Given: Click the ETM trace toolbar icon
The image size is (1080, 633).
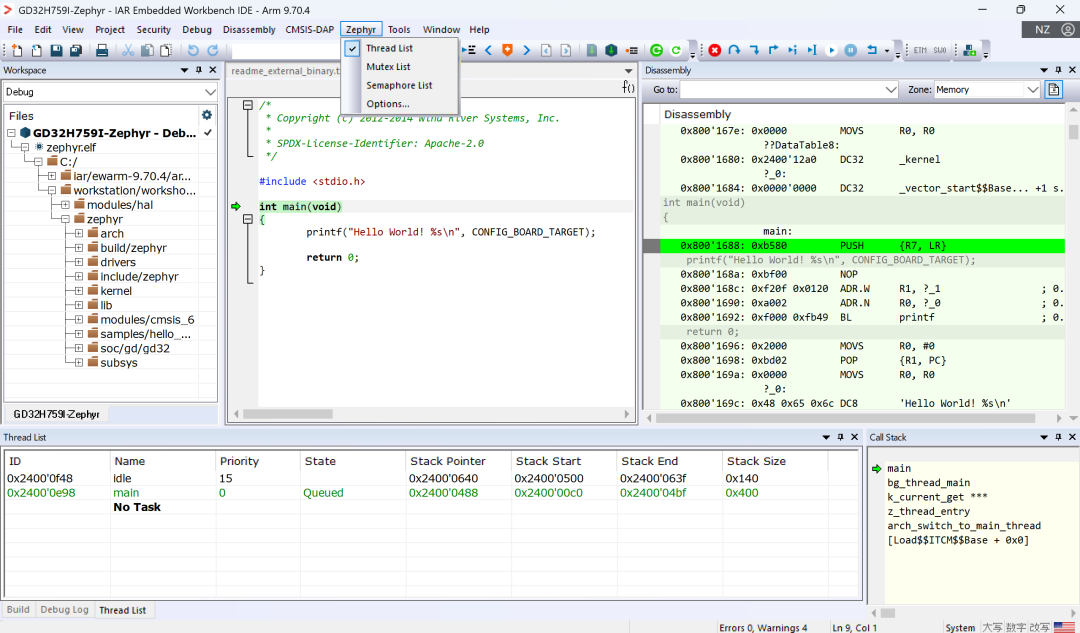Looking at the screenshot, I should pos(920,50).
